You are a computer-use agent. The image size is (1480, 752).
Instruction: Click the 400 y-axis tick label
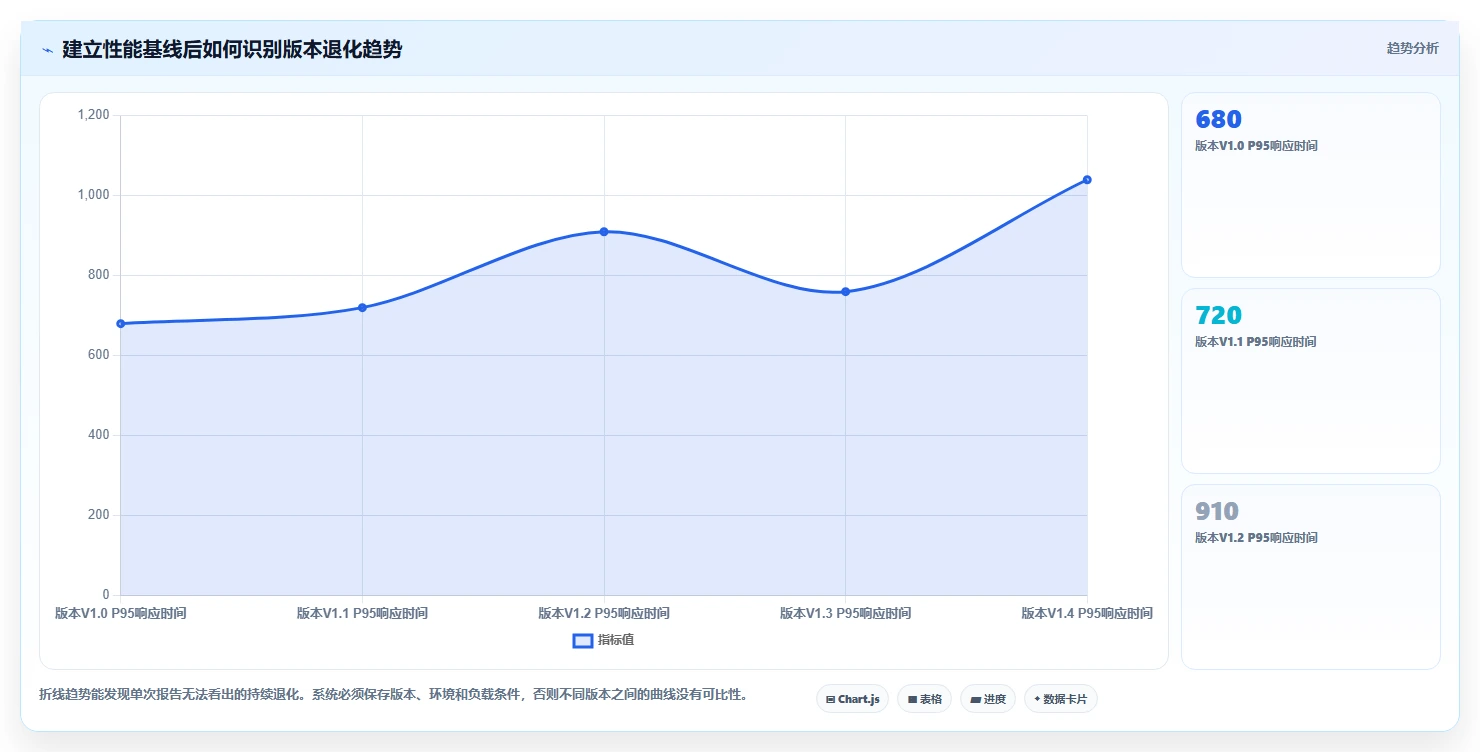click(x=98, y=435)
